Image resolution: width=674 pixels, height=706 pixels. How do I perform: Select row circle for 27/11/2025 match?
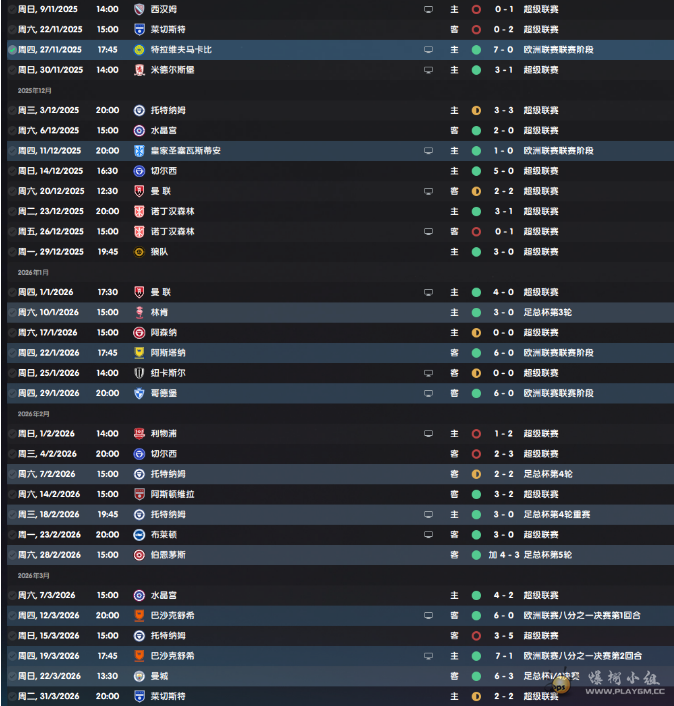(12, 49)
